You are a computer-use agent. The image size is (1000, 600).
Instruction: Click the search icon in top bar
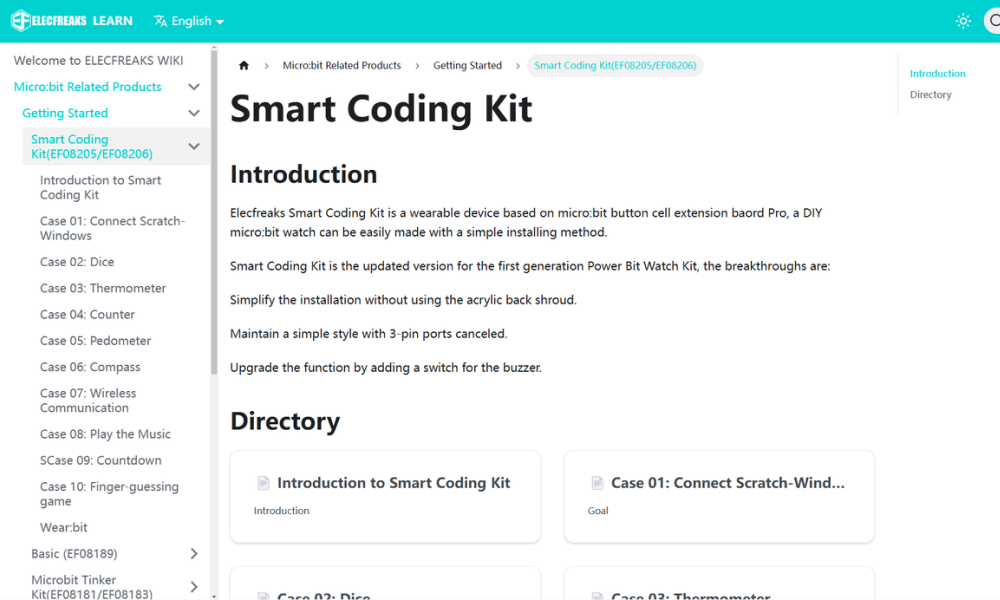click(993, 21)
